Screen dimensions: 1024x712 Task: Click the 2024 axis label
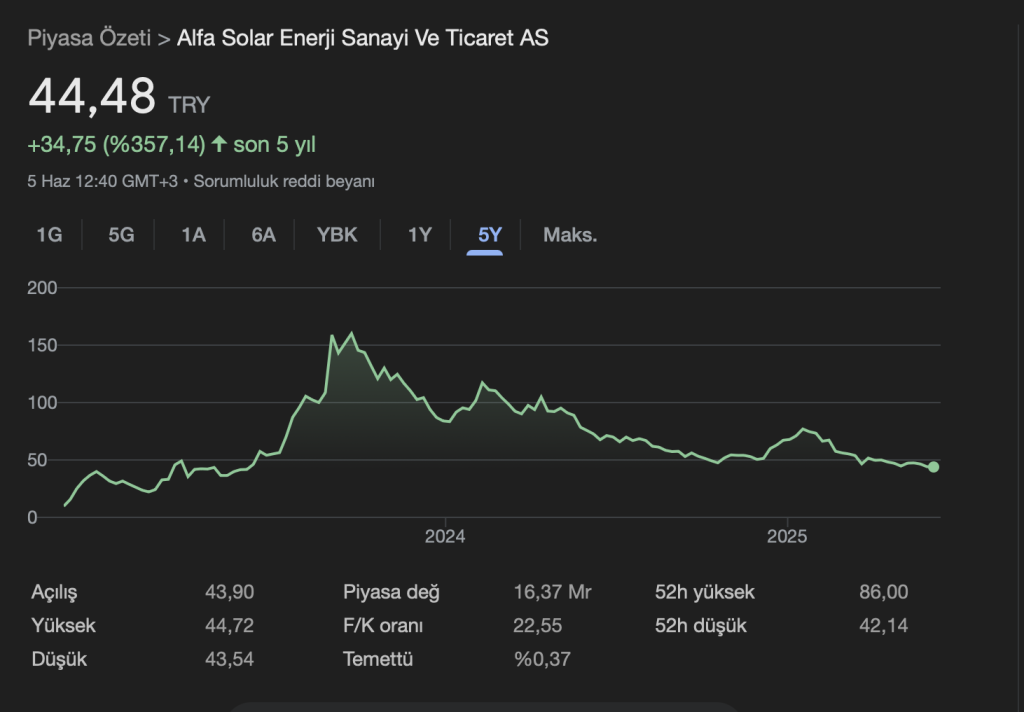pos(445,537)
